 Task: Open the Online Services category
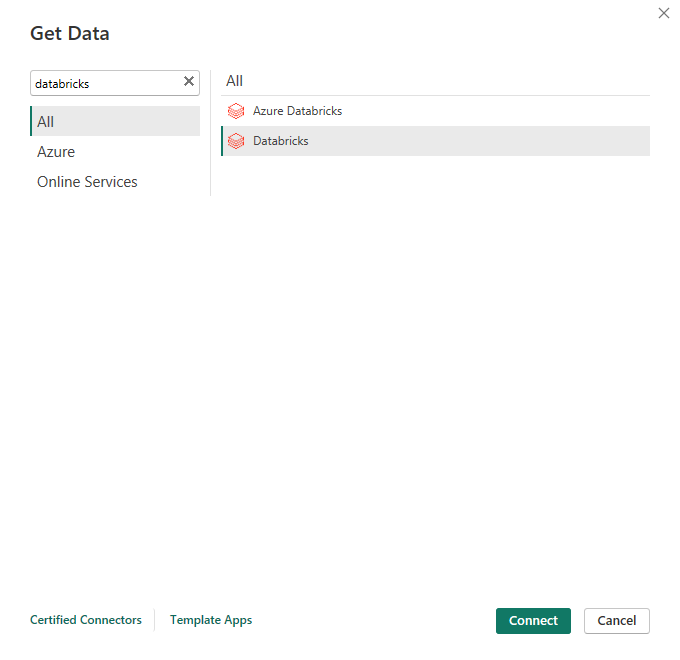coord(87,182)
